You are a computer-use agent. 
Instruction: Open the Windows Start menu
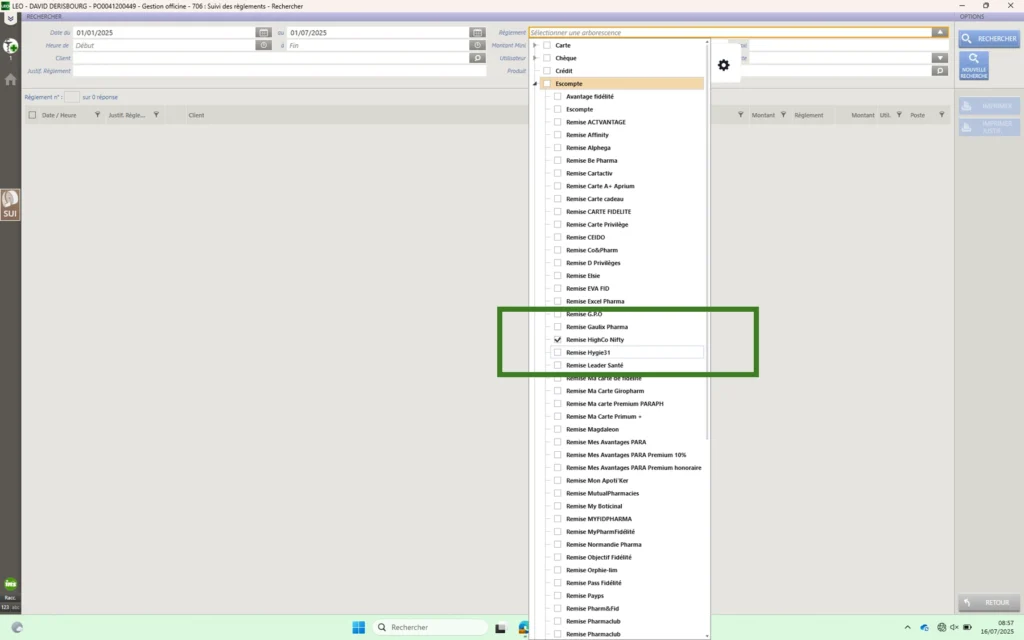click(x=358, y=627)
